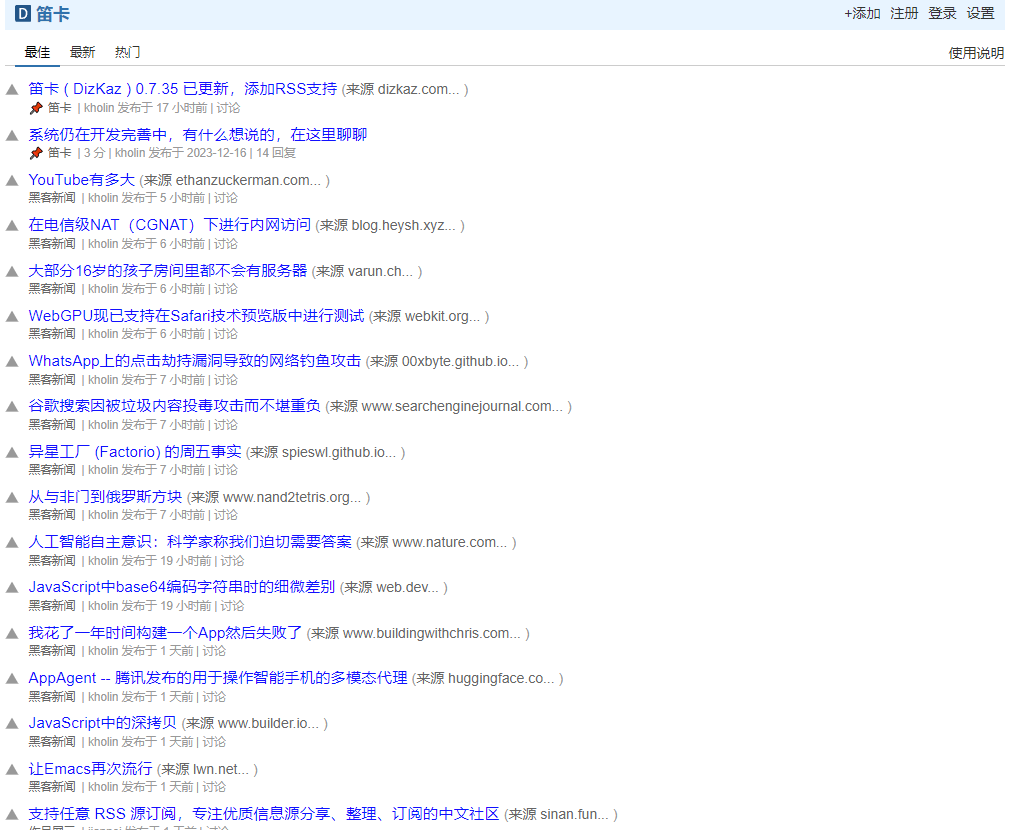
Task: Click the 黑客新闻 label under the CGNAT post
Action: [51, 243]
